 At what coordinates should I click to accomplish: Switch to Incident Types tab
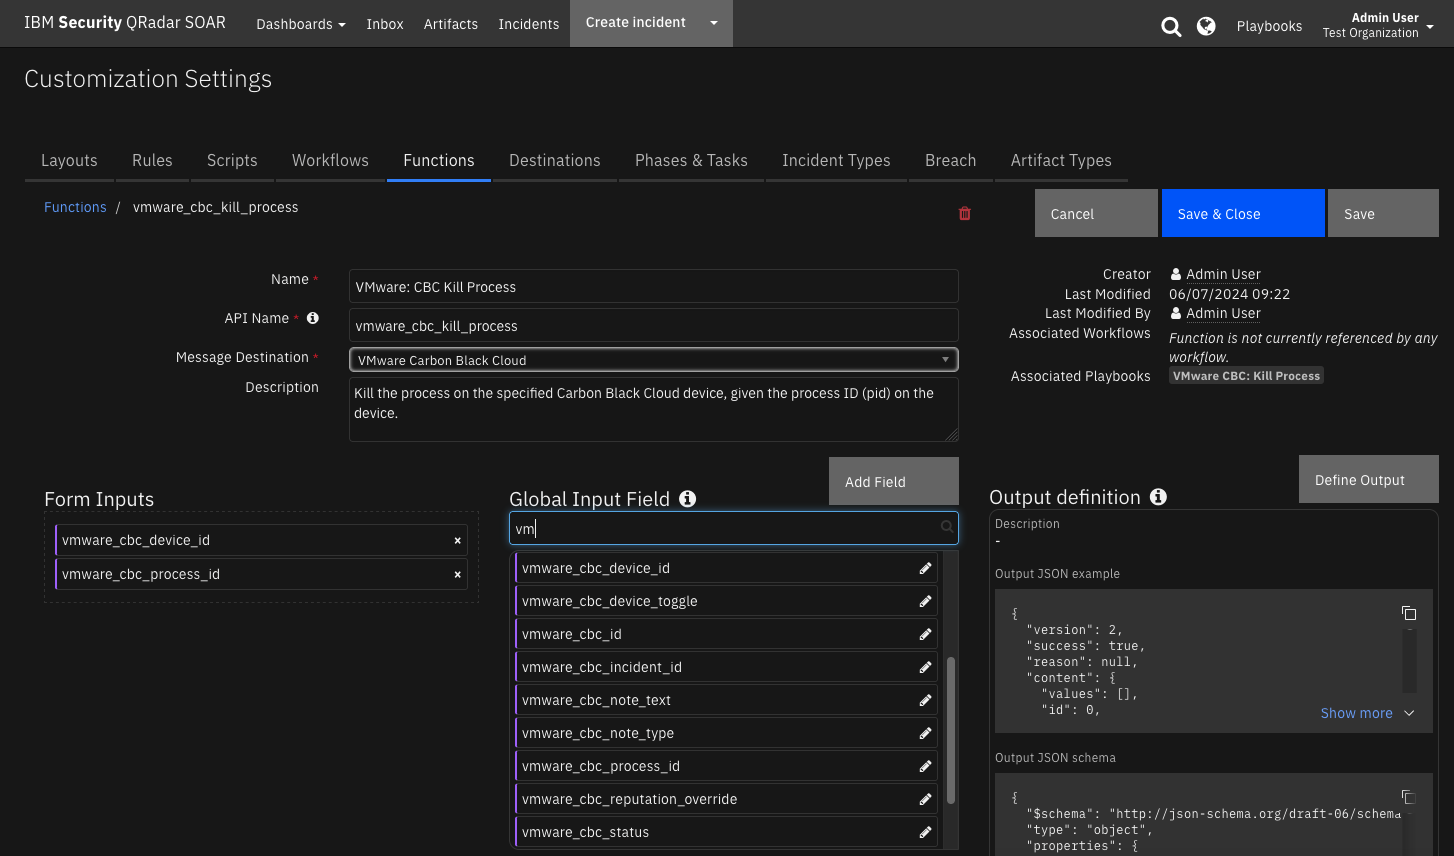[x=836, y=160]
